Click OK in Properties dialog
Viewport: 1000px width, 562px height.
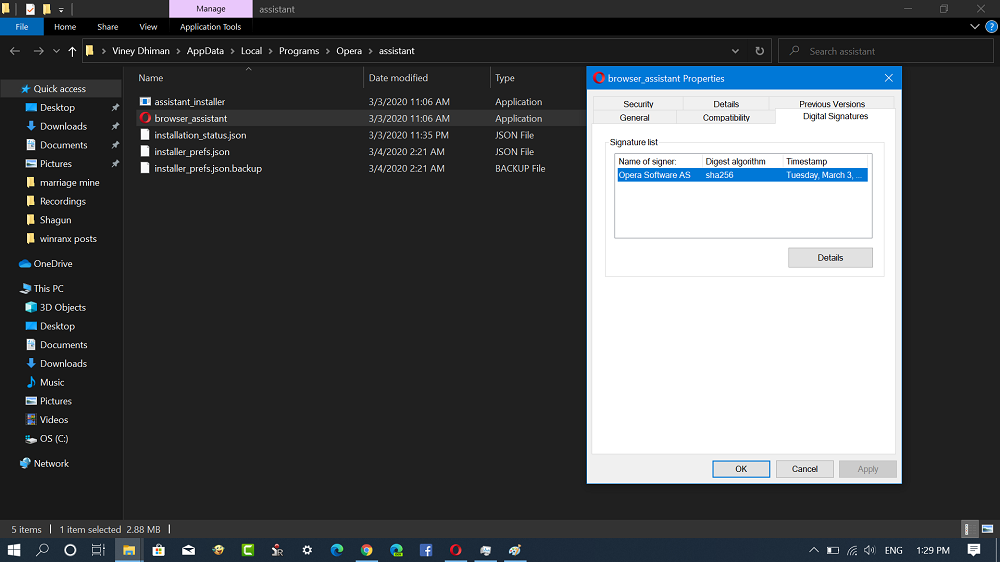pyautogui.click(x=740, y=469)
